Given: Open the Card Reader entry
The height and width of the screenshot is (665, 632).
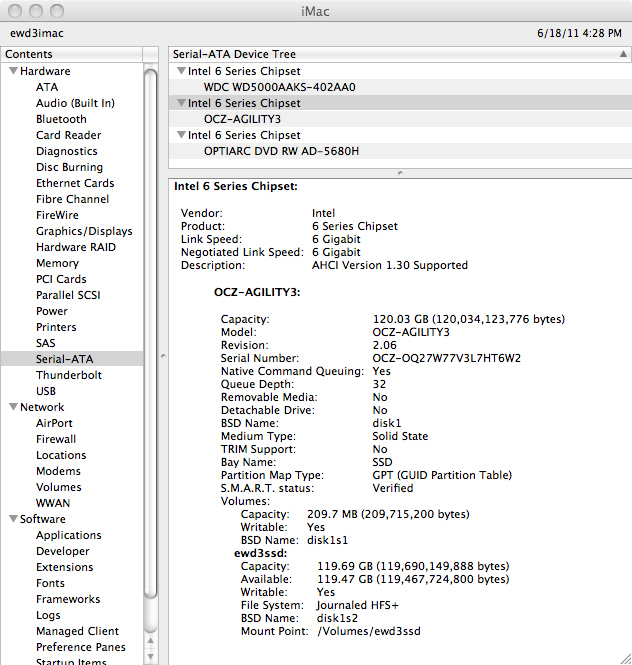Looking at the screenshot, I should (x=68, y=135).
